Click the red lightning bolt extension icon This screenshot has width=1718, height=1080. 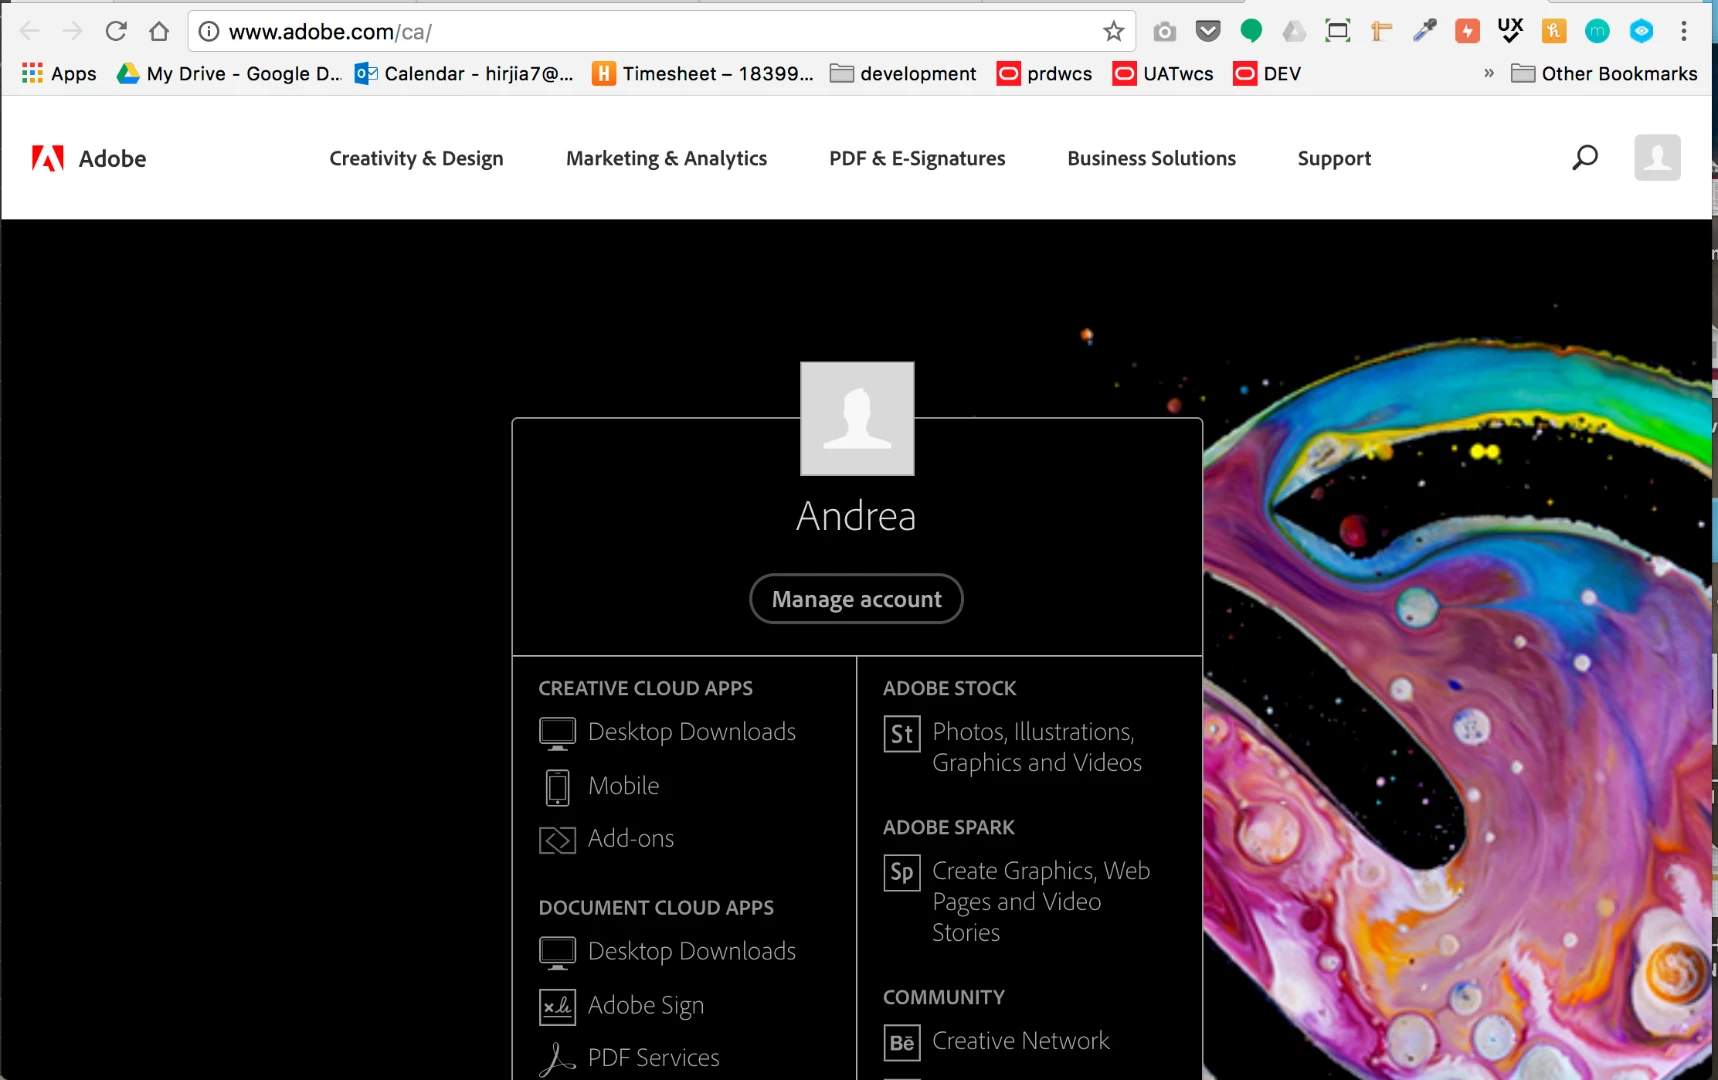(1467, 31)
